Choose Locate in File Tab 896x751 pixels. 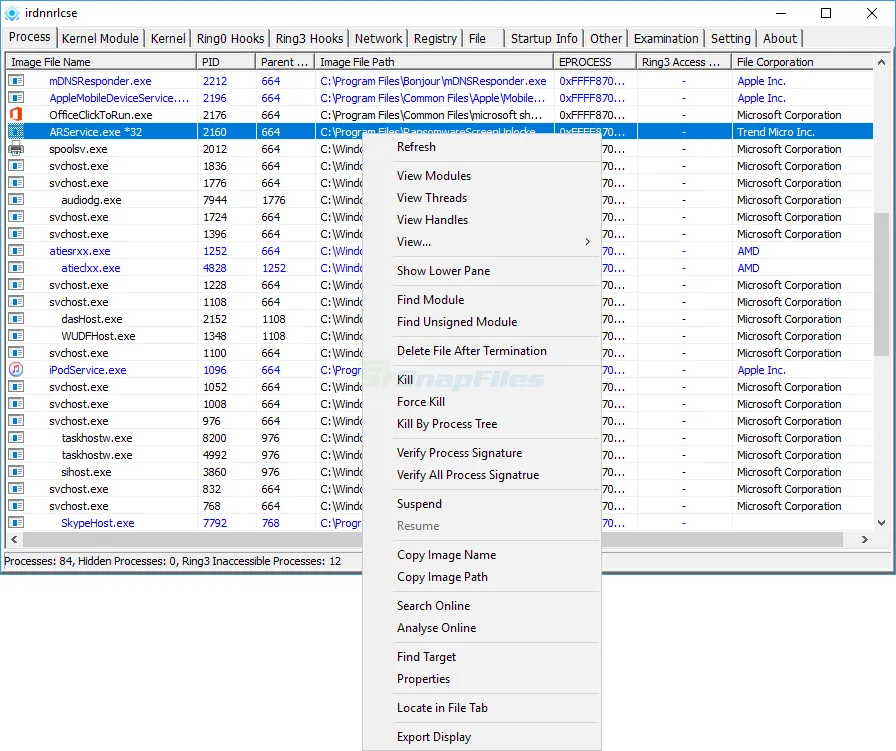482,708
